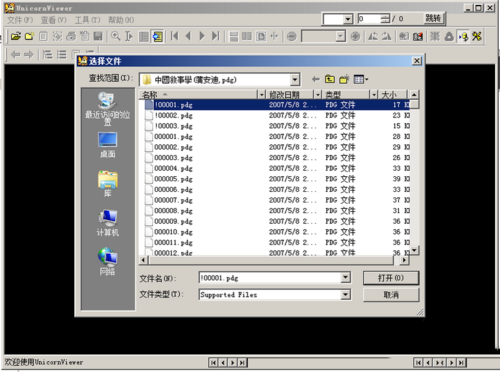
Task: Expand the combo box left of page number
Action: pos(348,19)
